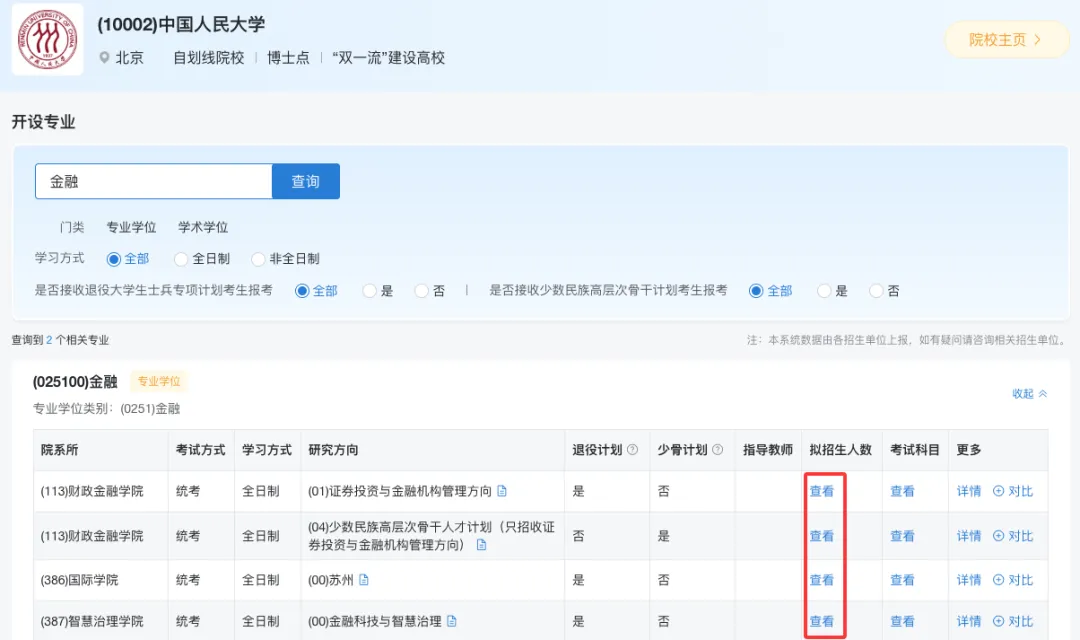Click the 自划线院校 label

pos(209,58)
